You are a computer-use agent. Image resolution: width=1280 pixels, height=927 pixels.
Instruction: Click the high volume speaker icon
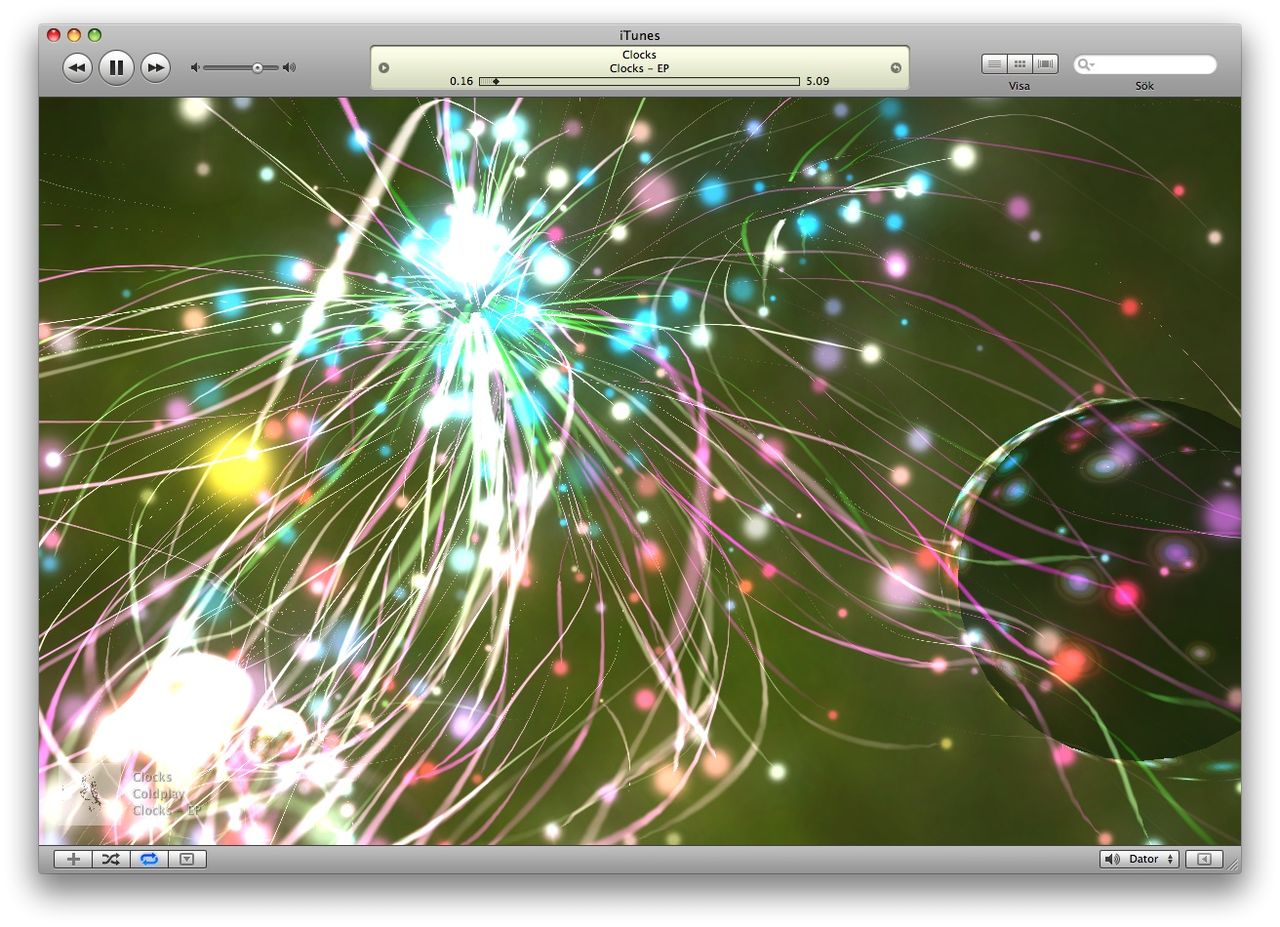point(289,68)
